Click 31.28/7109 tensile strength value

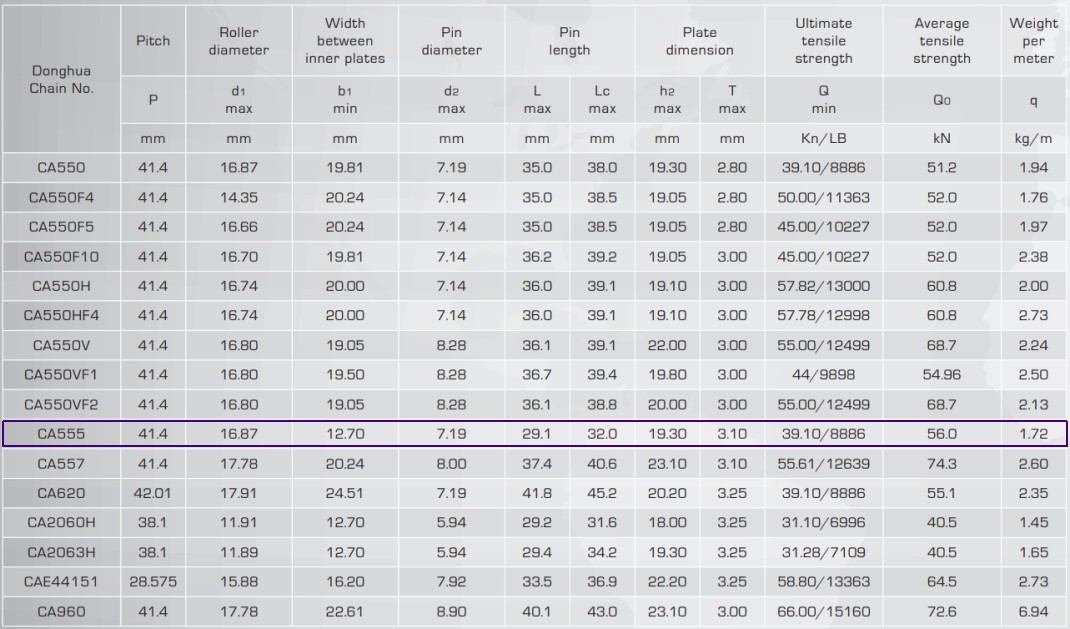[824, 553]
